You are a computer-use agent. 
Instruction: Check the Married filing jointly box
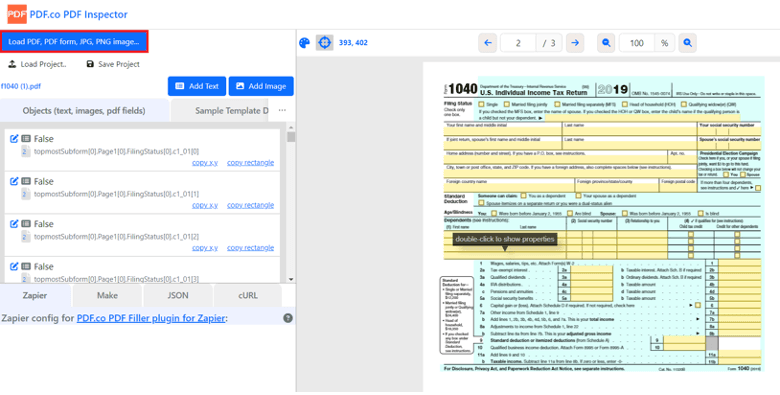(x=506, y=104)
